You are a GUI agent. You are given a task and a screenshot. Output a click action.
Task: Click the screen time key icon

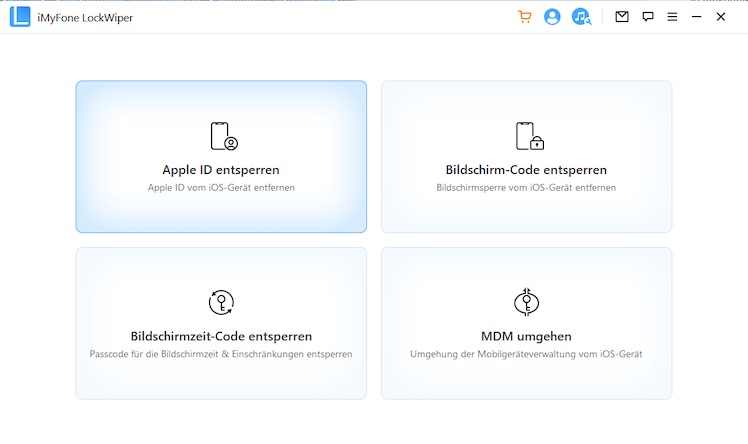coord(221,303)
